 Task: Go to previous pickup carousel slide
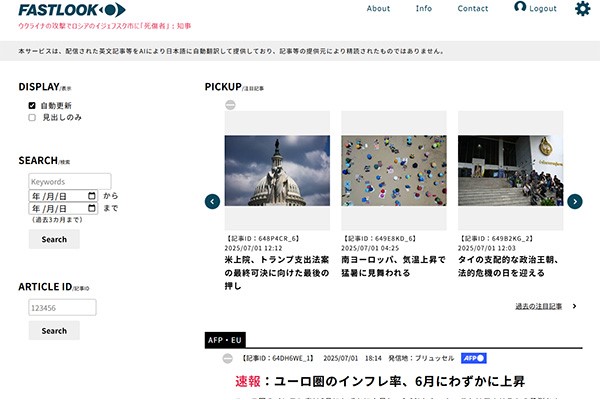click(x=212, y=201)
